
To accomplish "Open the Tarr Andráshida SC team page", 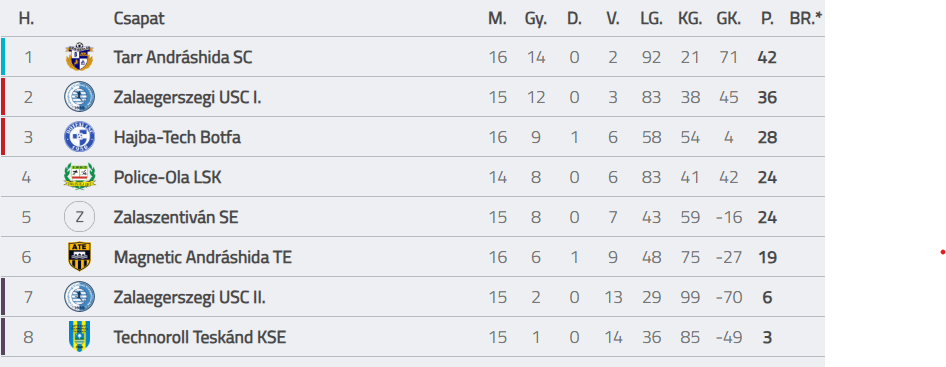I will click(x=183, y=57).
